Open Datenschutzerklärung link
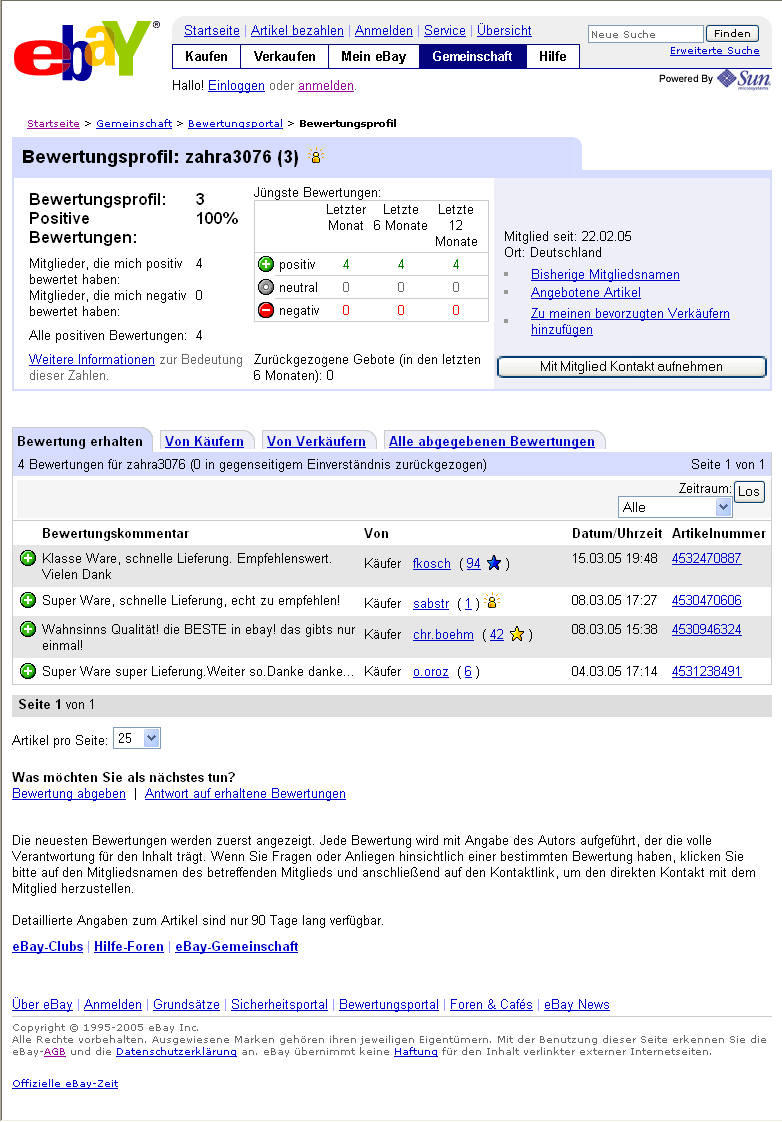Screen dimensions: 782x1122 click(176, 1052)
